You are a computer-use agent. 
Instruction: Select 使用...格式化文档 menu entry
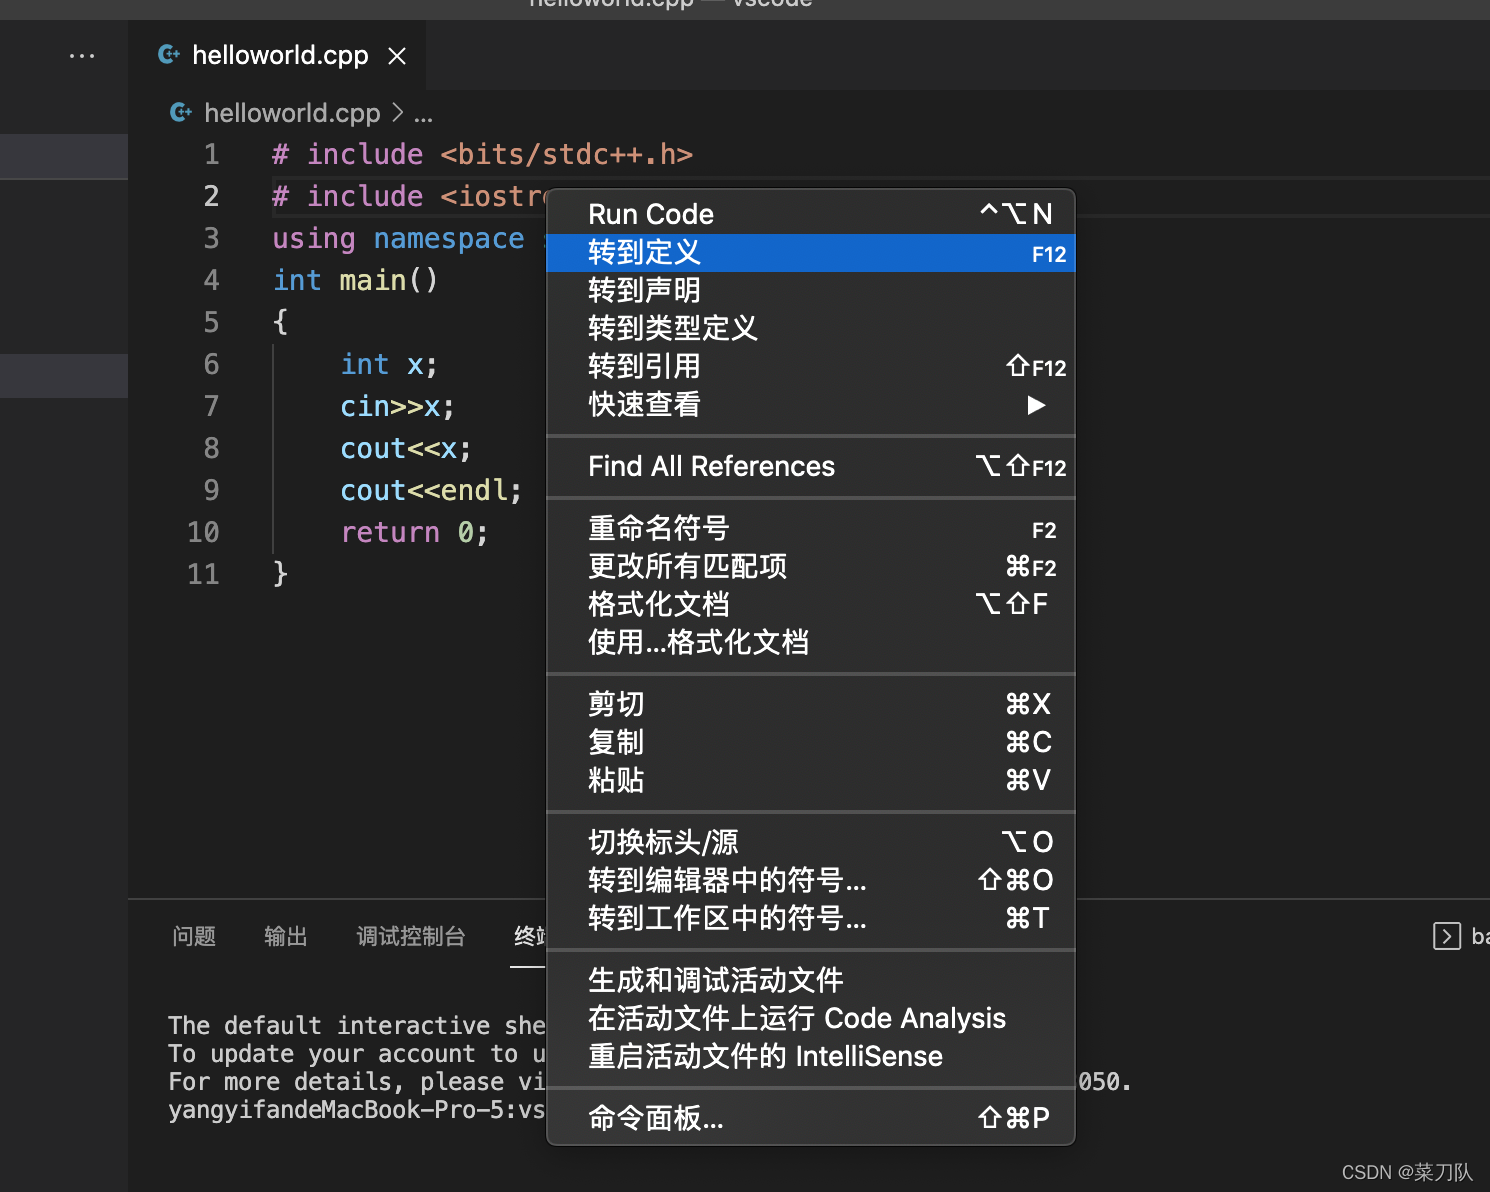(811, 643)
